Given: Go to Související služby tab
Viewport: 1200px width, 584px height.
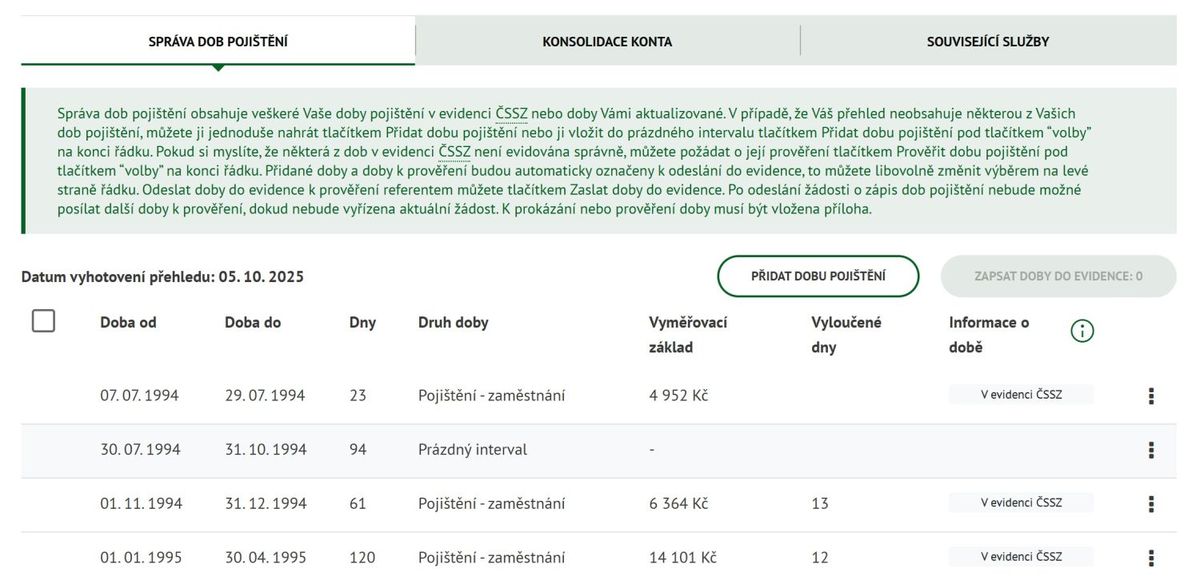Looking at the screenshot, I should [987, 42].
